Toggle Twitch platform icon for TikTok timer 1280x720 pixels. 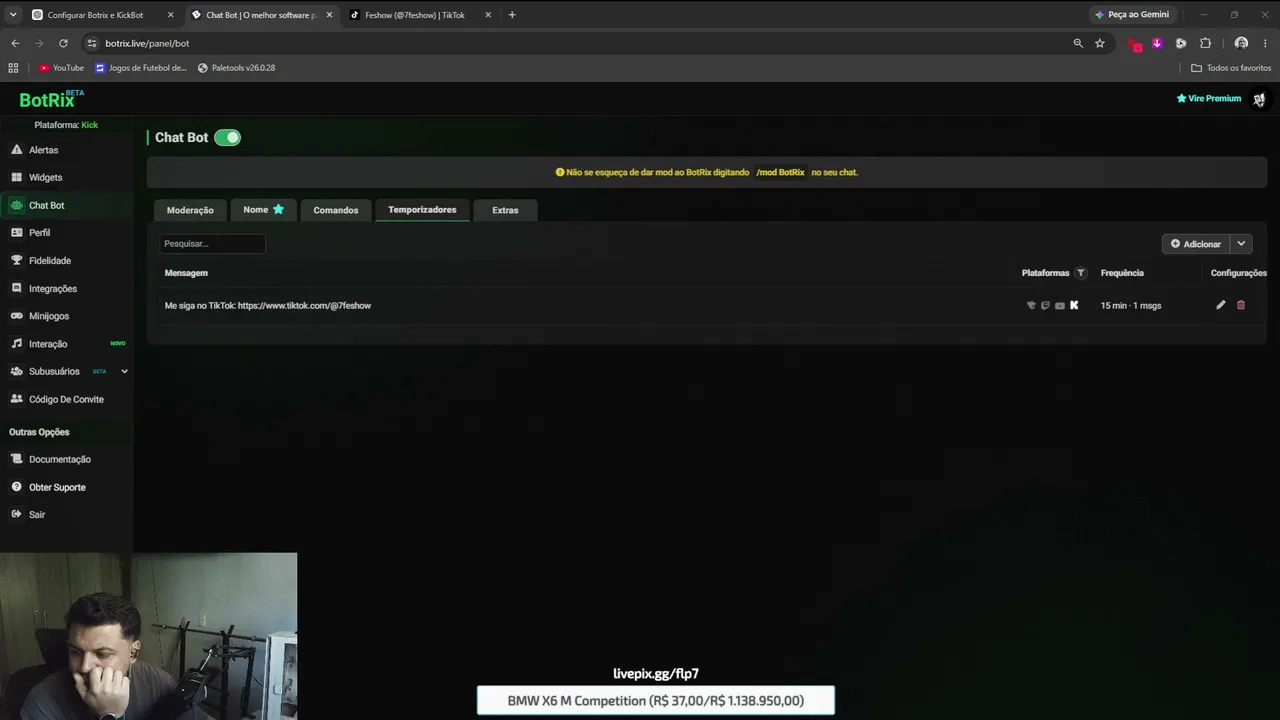pyautogui.click(x=1045, y=305)
